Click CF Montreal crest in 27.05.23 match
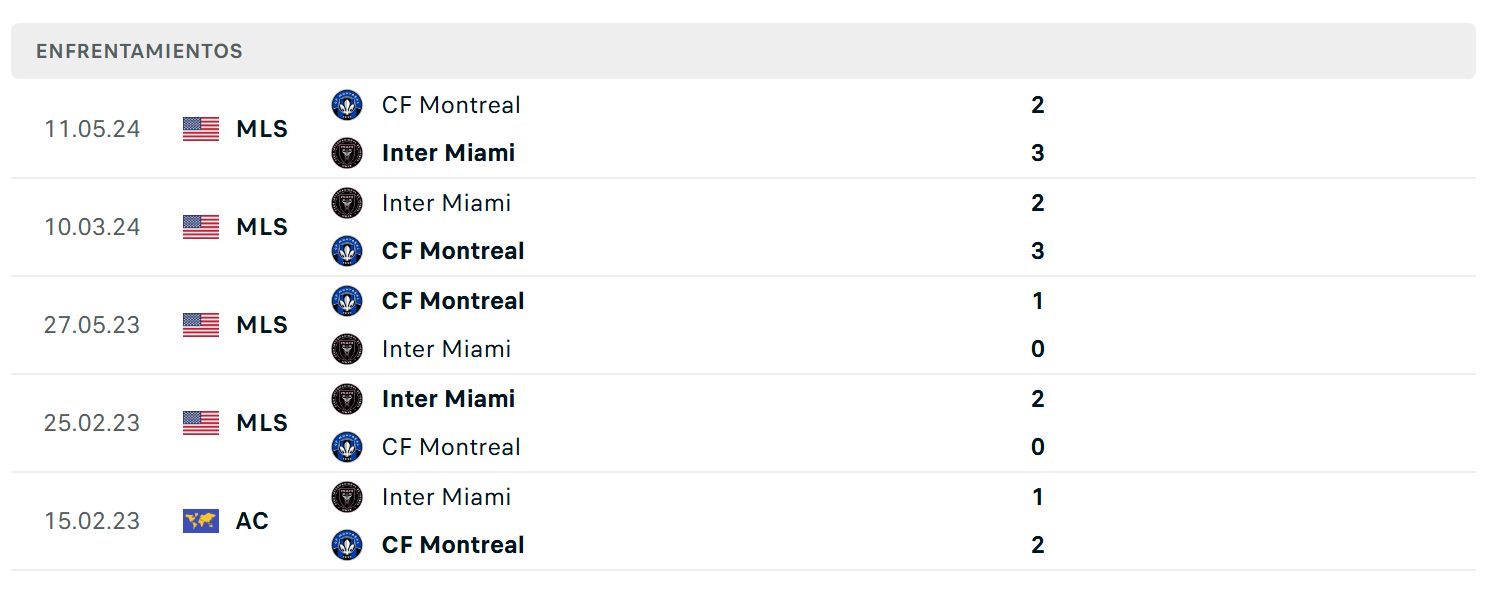Image resolution: width=1490 pixels, height=591 pixels. coord(347,301)
